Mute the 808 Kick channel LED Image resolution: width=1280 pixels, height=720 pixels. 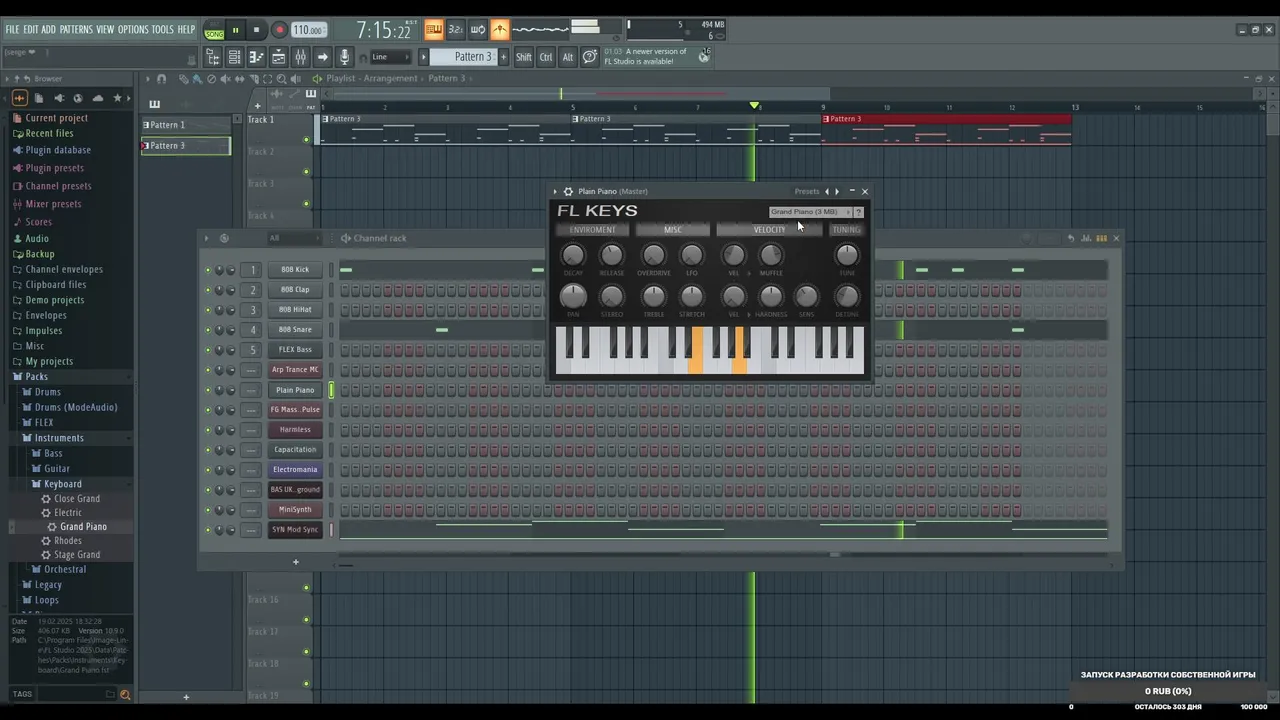(208, 270)
